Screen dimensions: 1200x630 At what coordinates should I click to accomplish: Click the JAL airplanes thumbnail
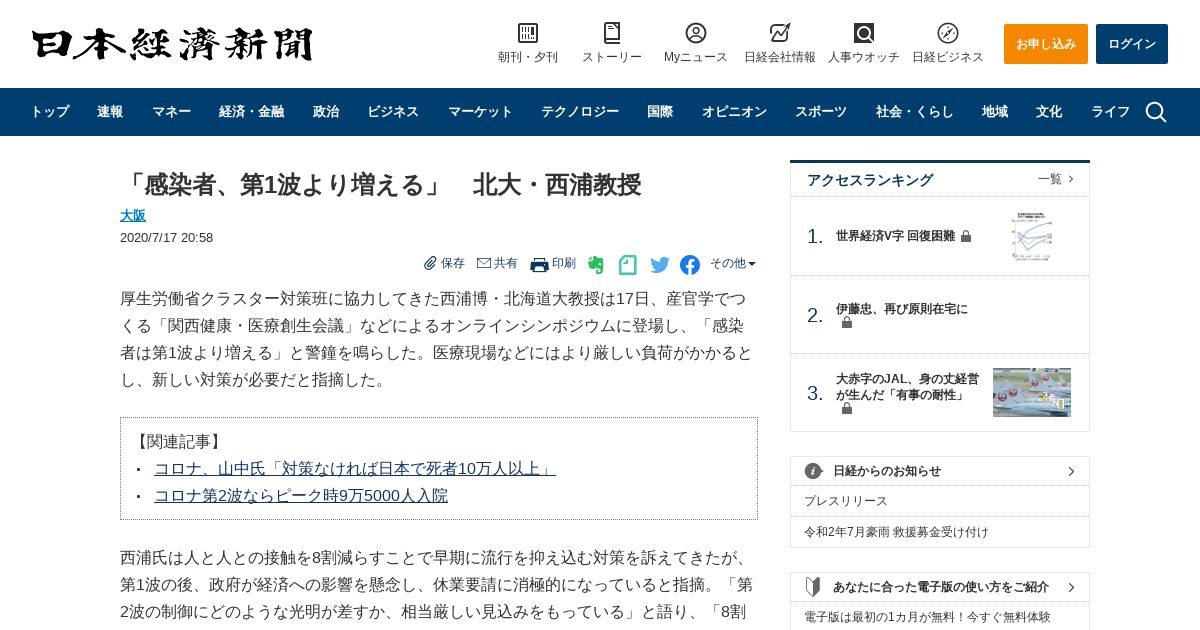[x=1032, y=392]
